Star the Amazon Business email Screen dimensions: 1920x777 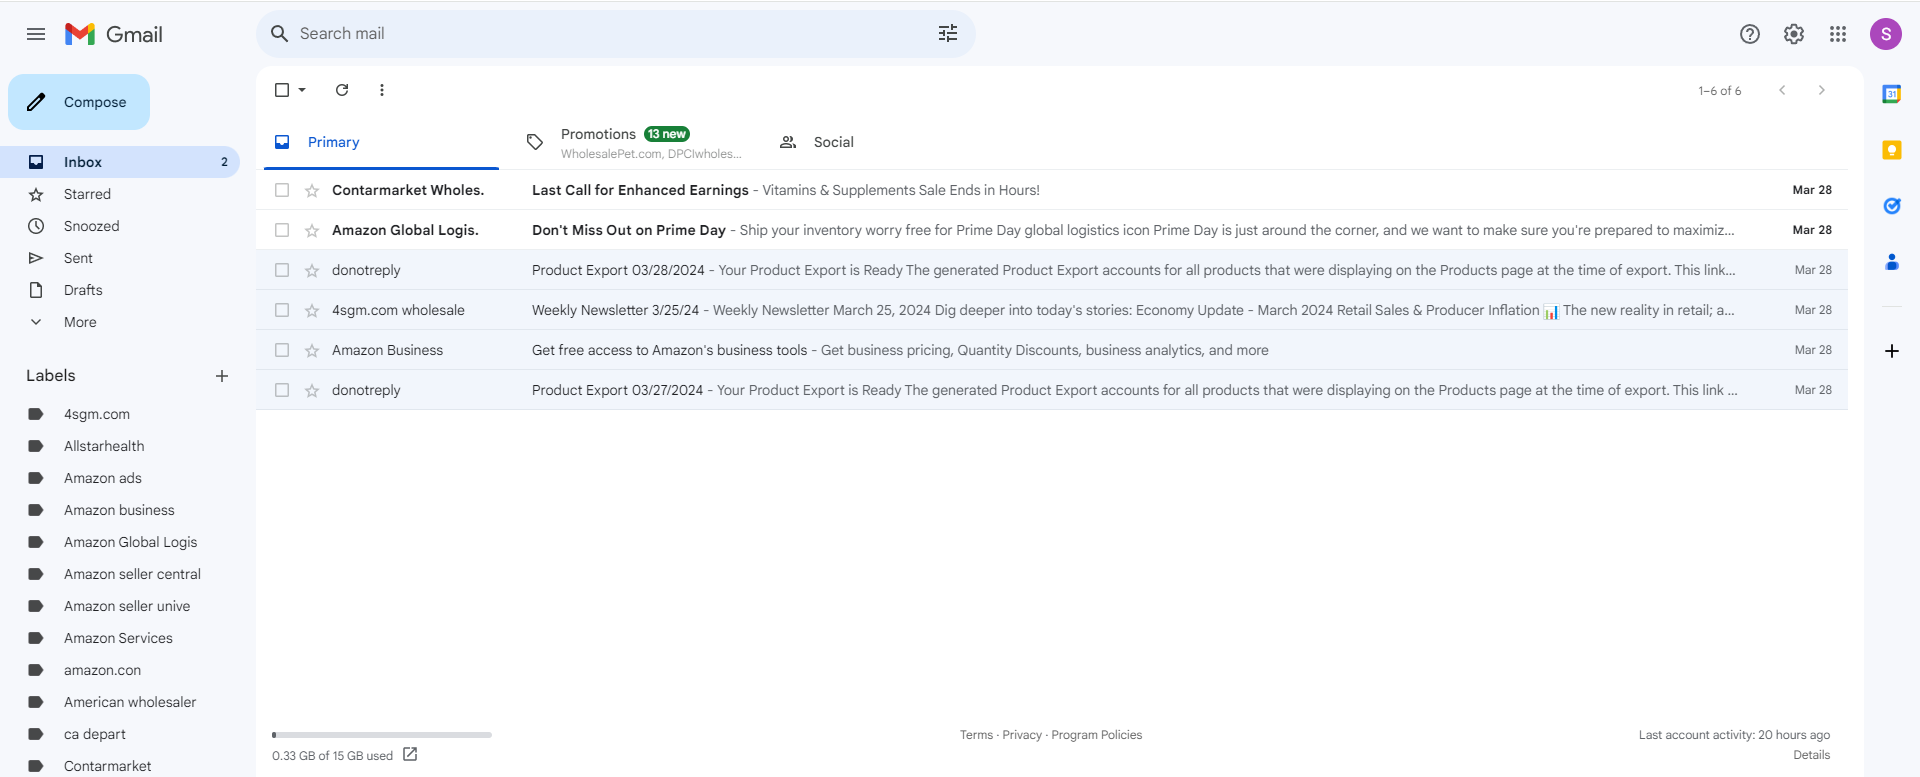(312, 350)
